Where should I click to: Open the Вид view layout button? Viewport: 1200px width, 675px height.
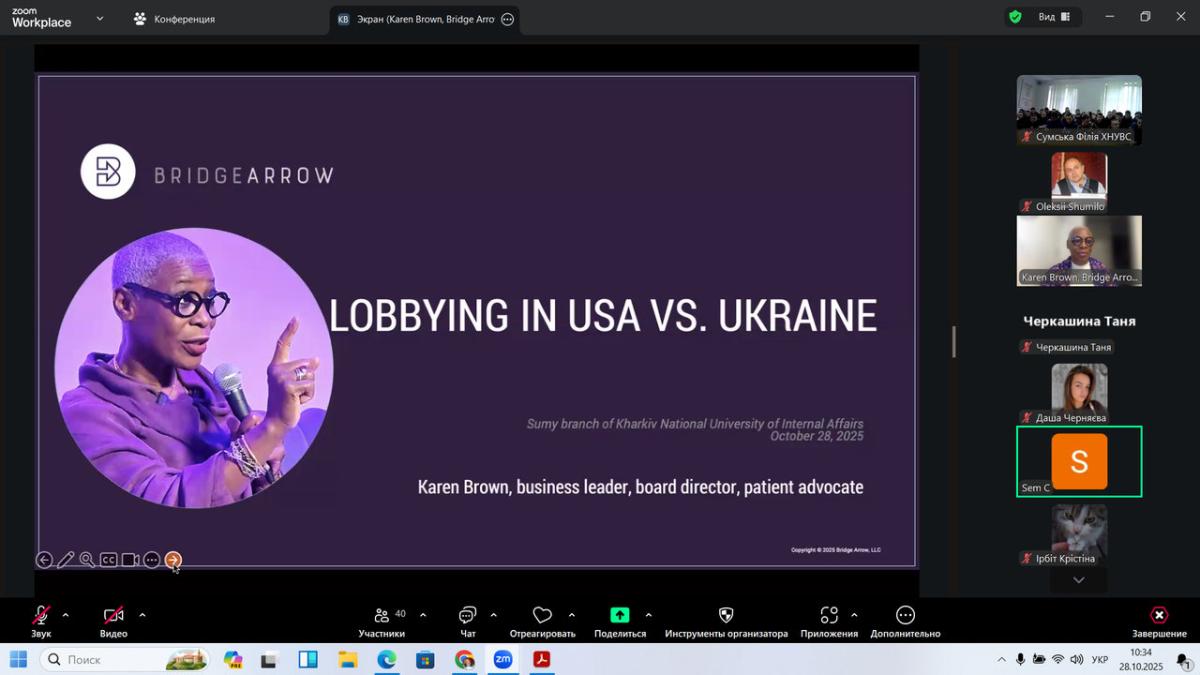coord(1054,17)
